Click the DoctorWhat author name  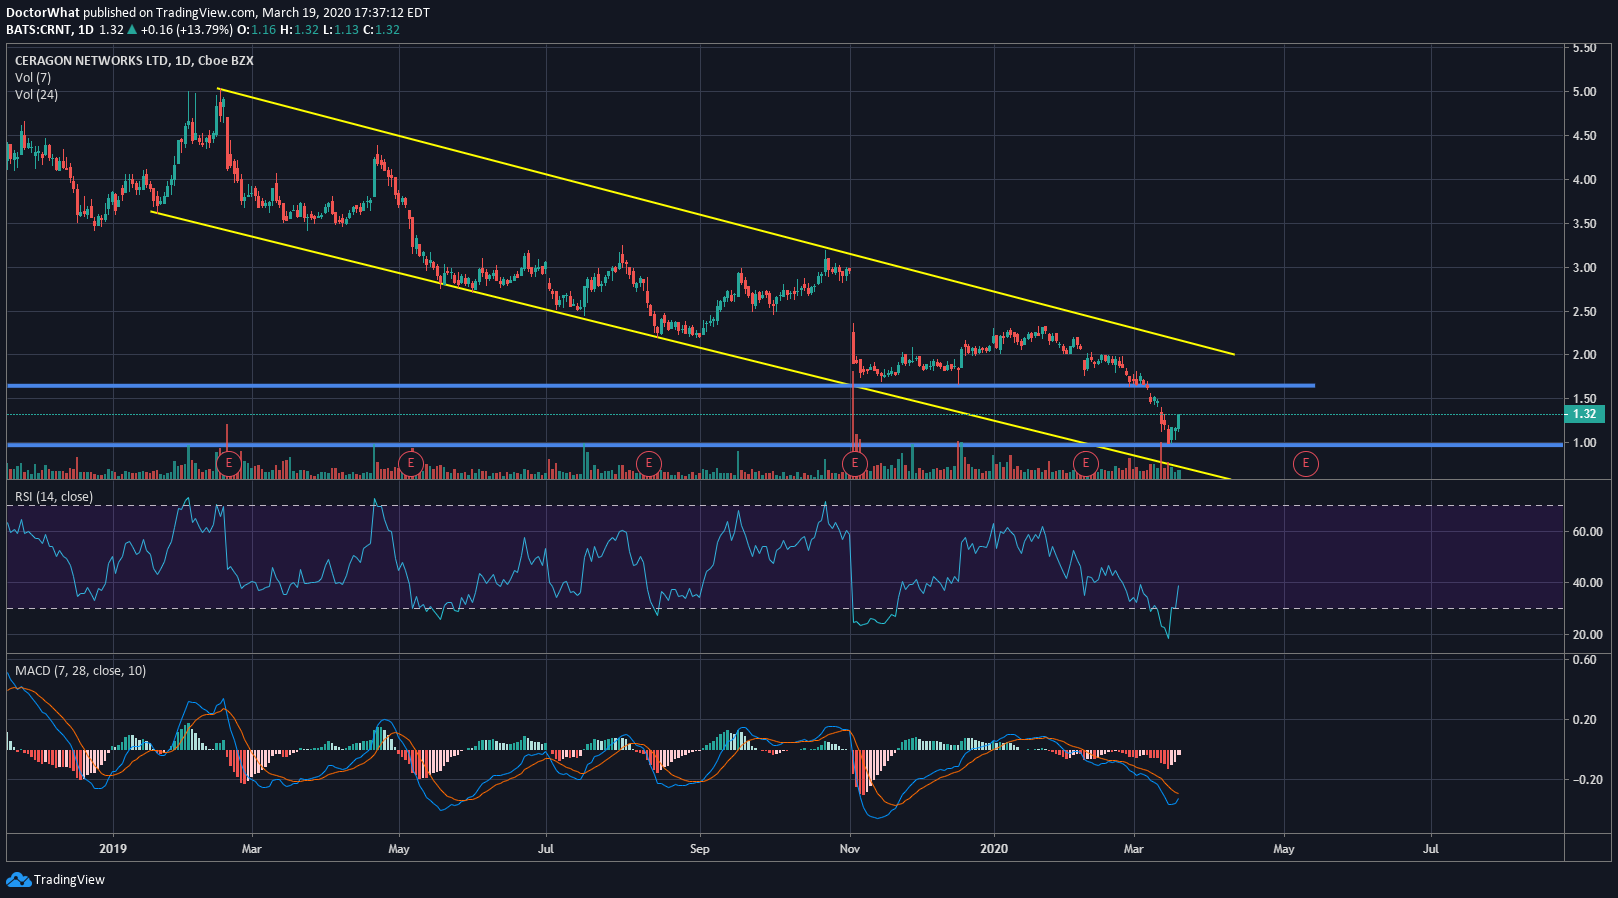click(x=43, y=13)
